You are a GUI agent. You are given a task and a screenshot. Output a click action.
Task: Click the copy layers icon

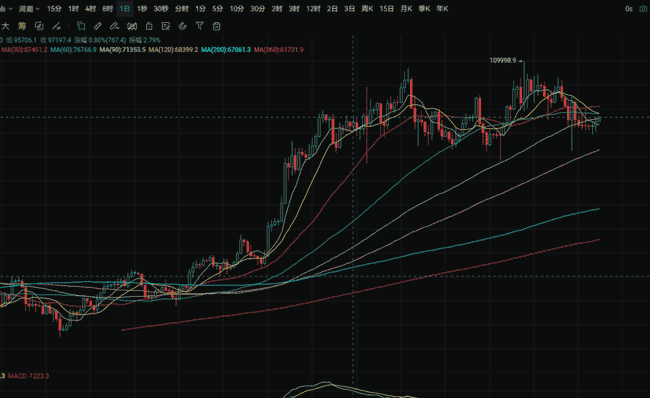(81, 26)
